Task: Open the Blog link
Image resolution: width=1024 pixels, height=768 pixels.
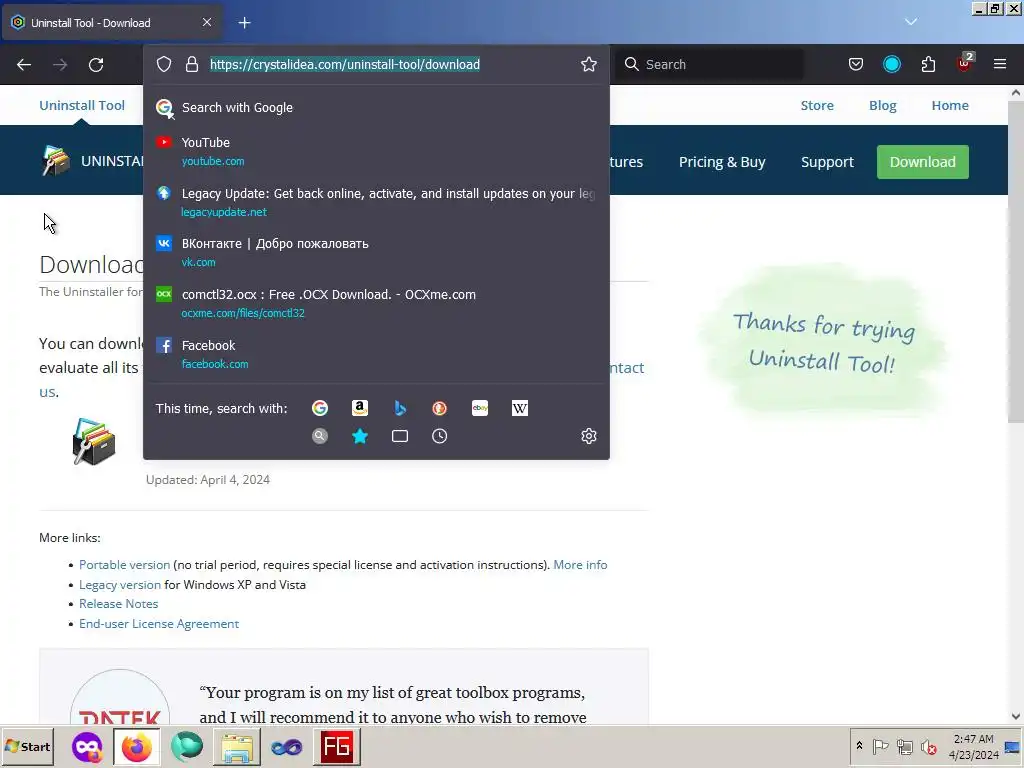Action: click(882, 105)
